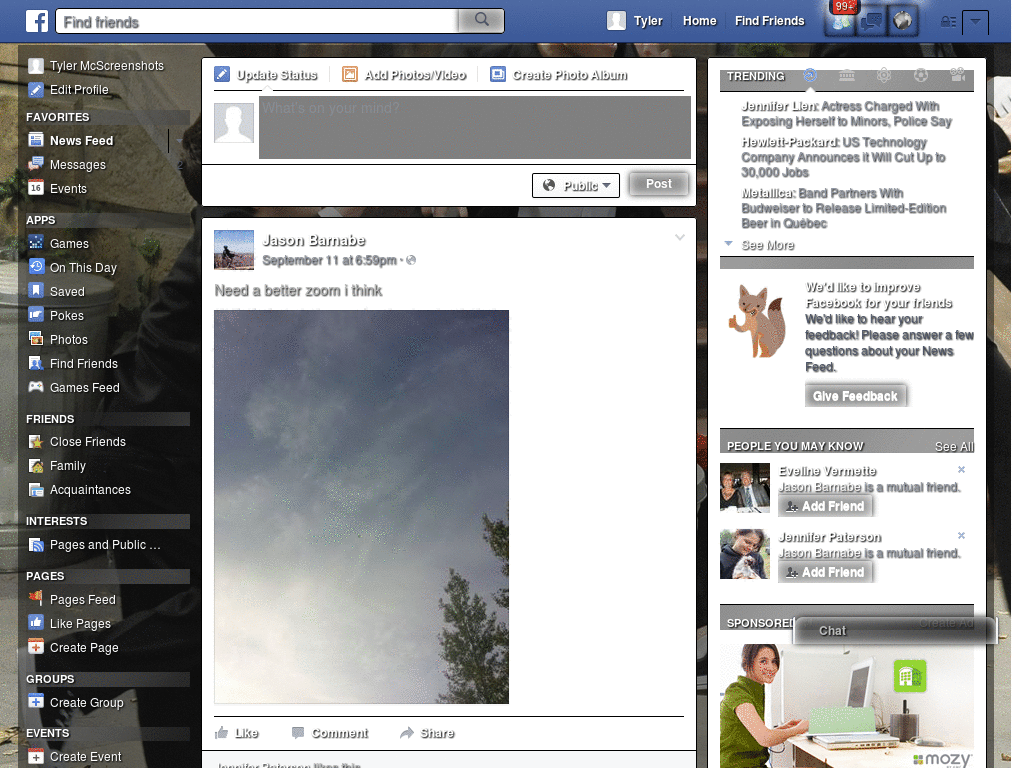Like Jason Barnabe's post
1024x768 pixels.
coord(236,733)
